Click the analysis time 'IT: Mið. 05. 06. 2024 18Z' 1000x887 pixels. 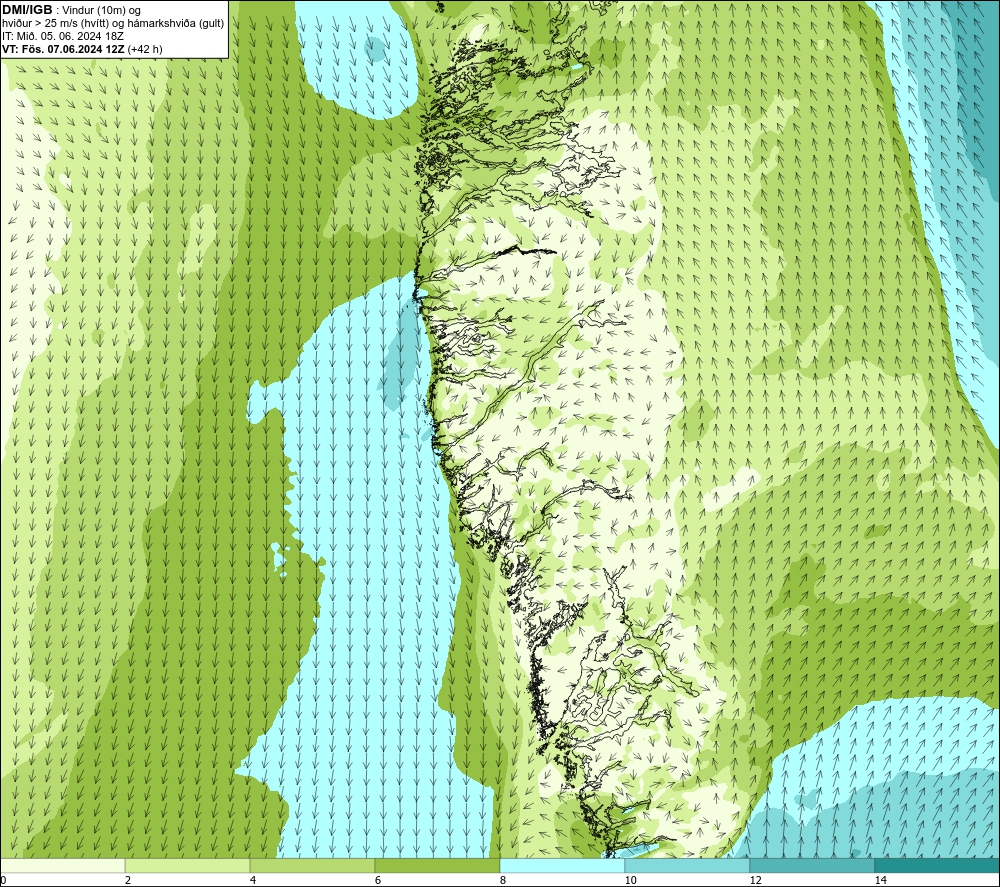click(x=62, y=36)
